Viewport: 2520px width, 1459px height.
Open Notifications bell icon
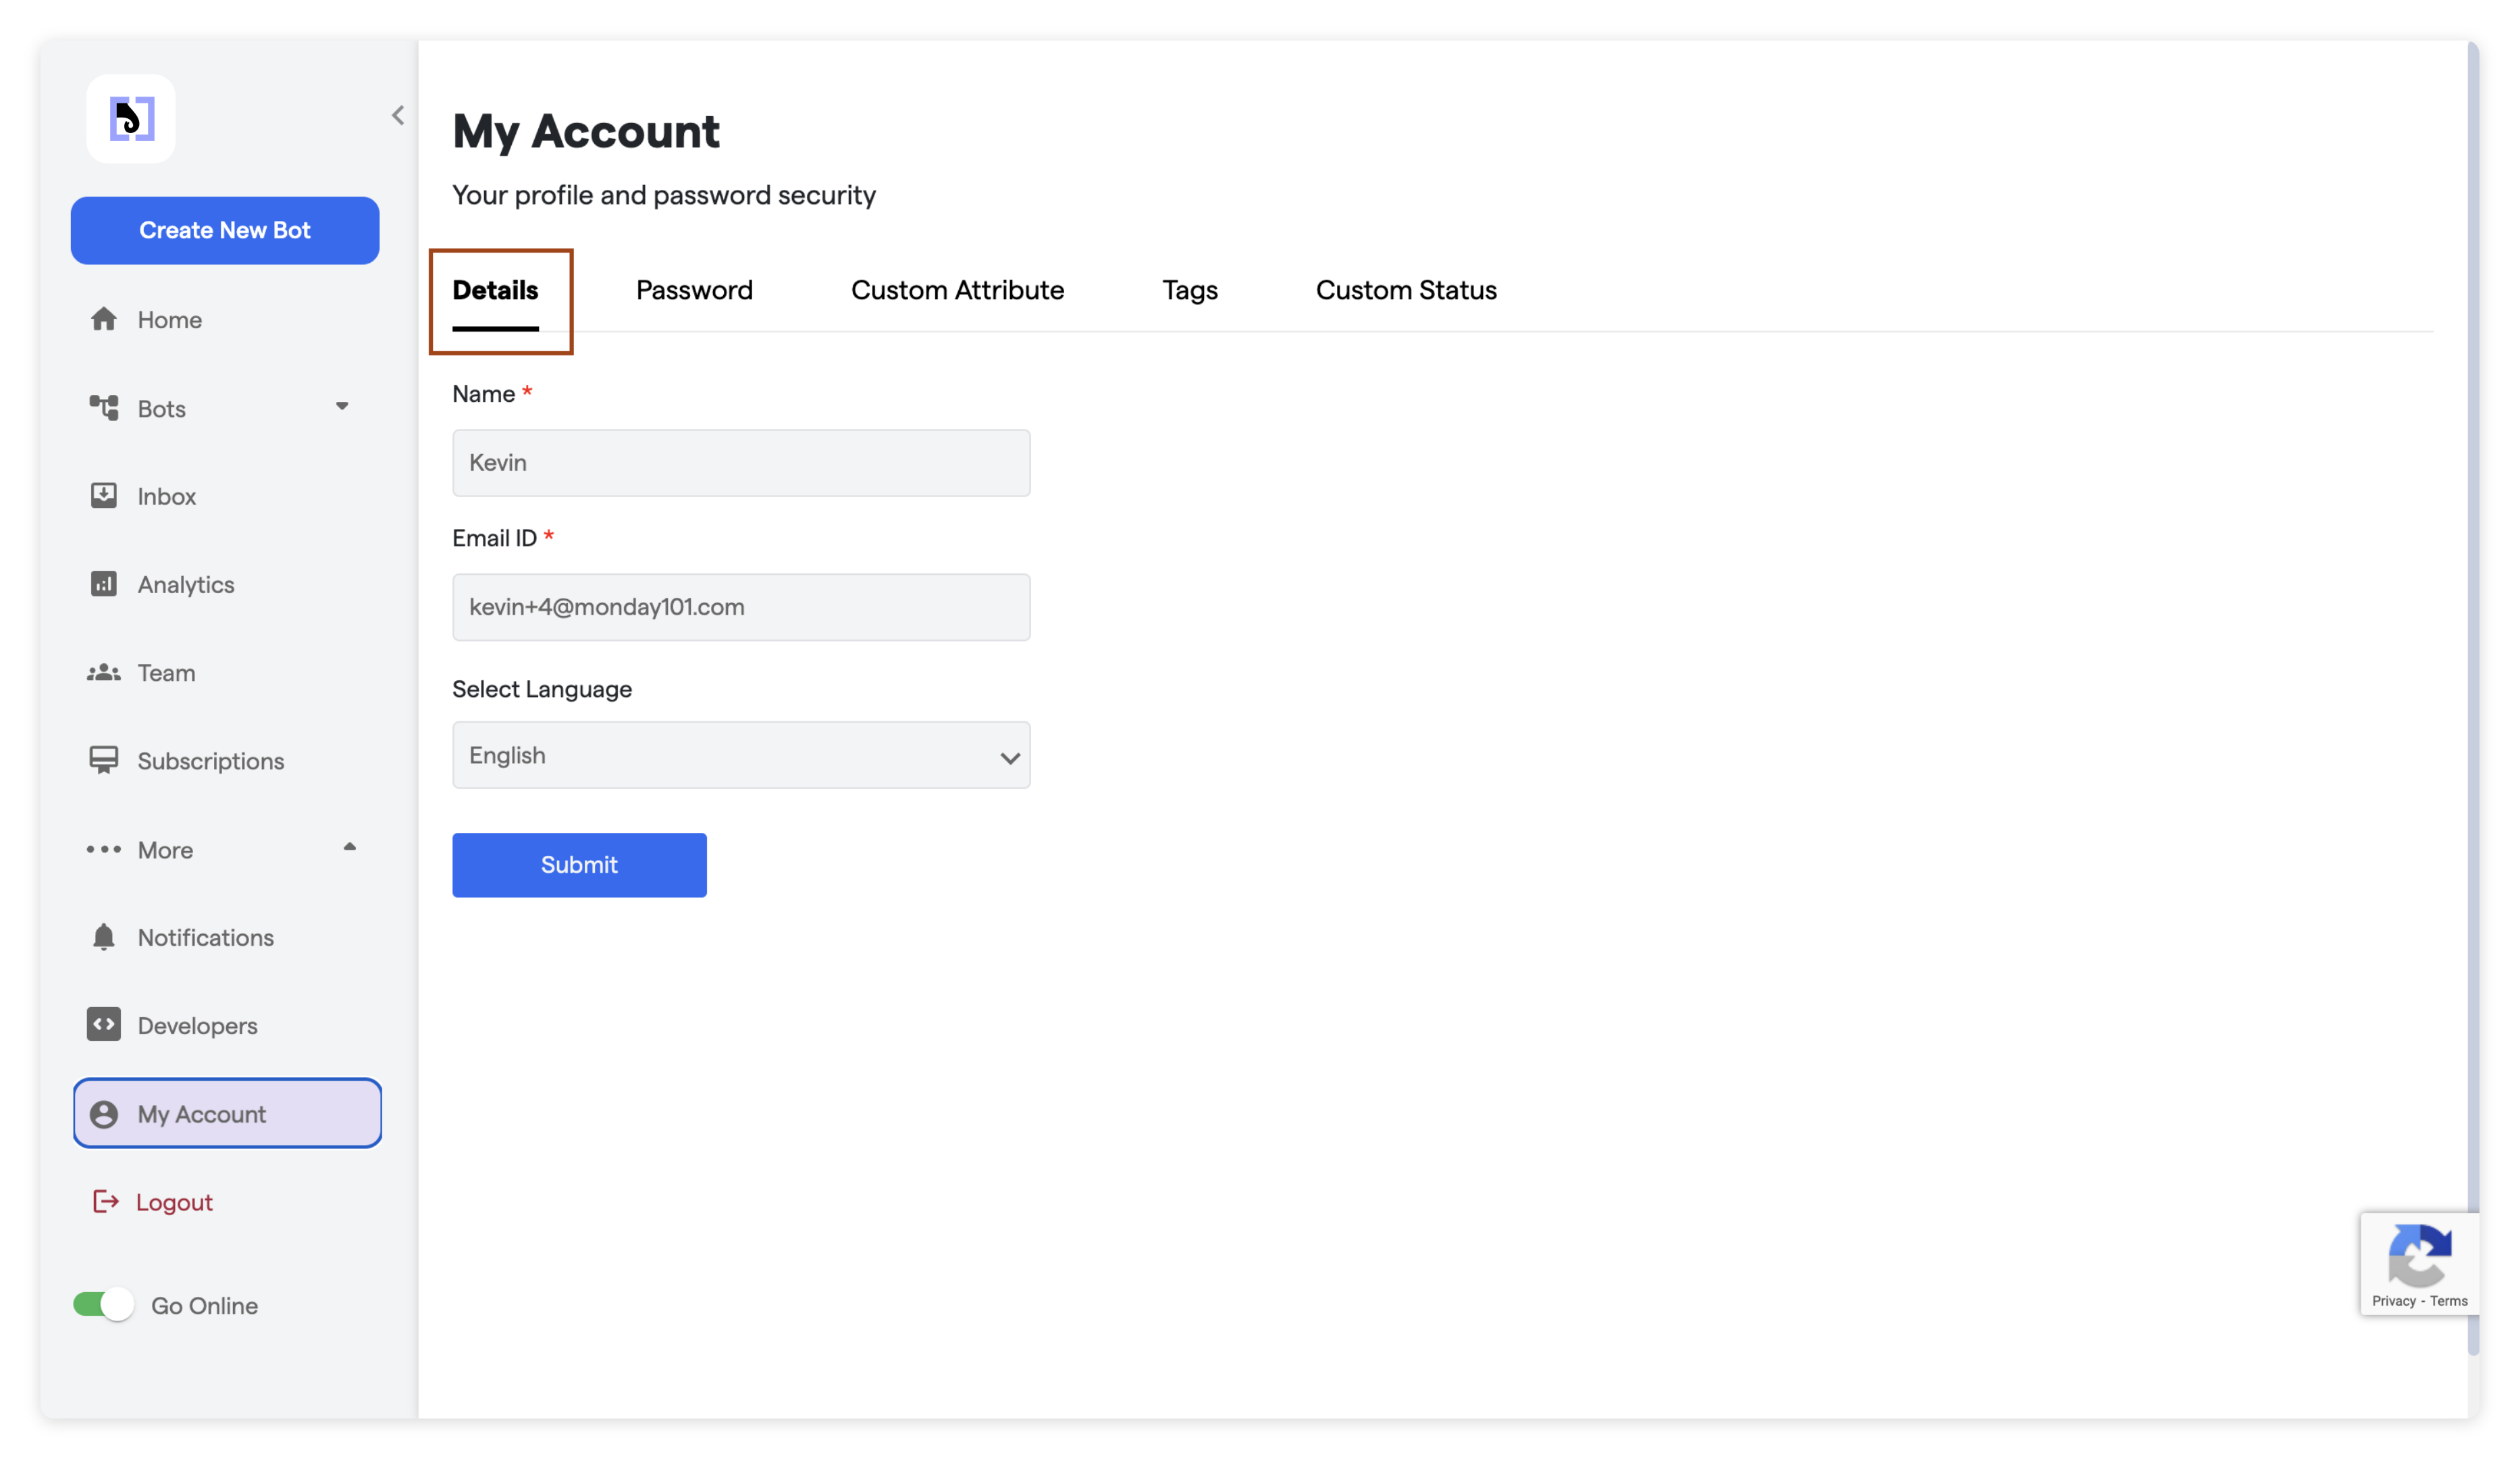point(104,937)
